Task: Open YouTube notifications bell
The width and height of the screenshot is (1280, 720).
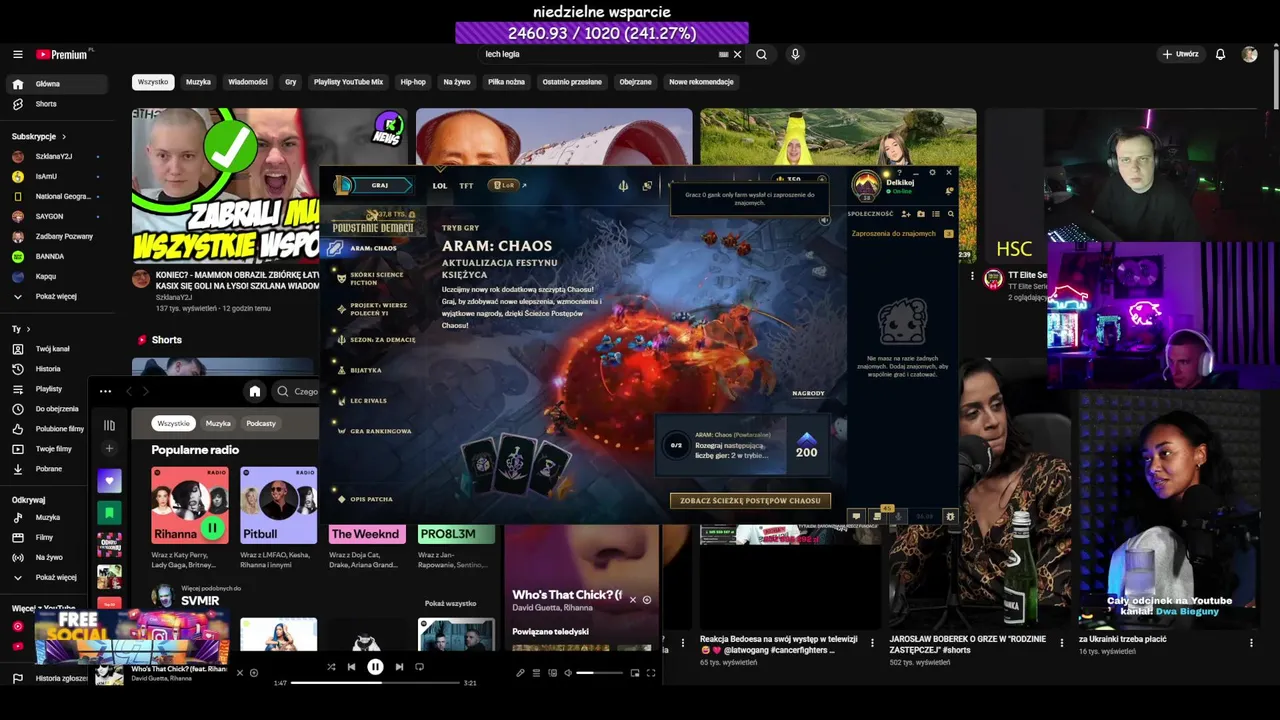Action: tap(1220, 54)
